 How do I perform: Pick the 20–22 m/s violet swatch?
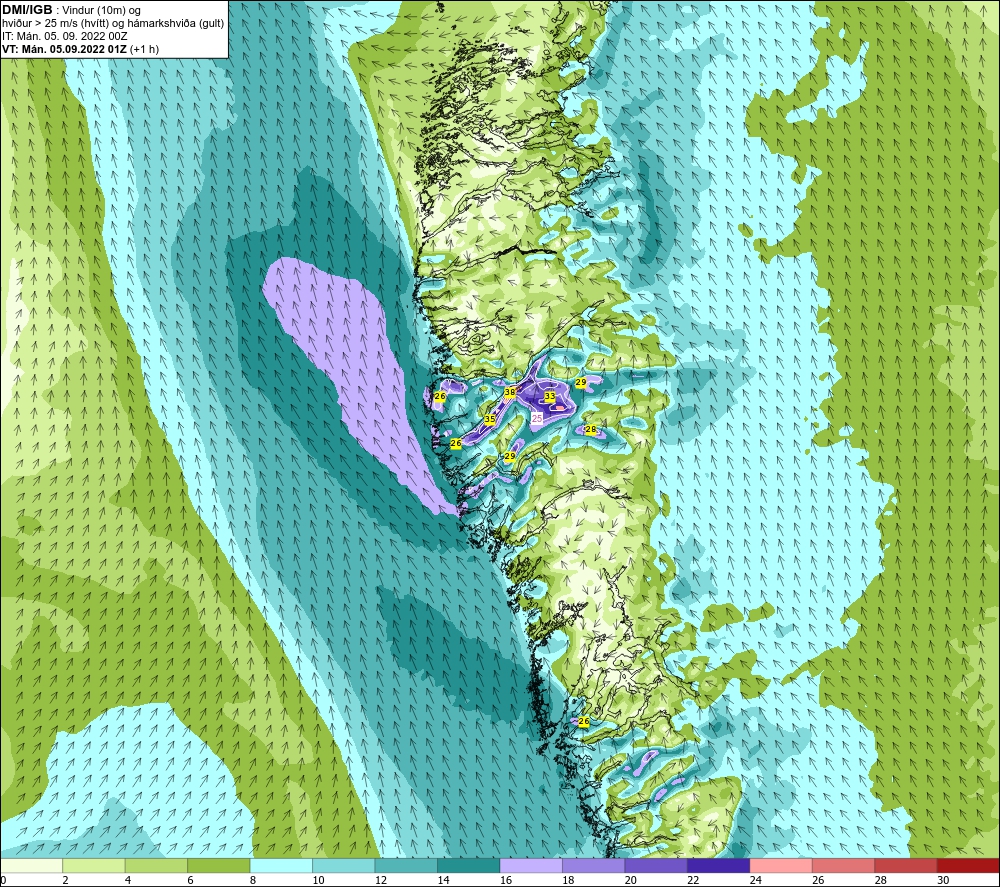656,865
